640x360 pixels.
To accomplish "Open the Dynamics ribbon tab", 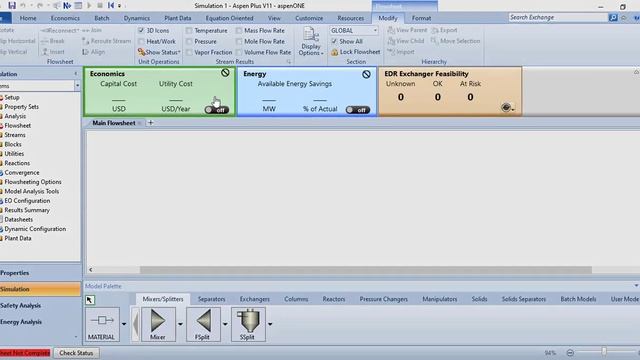I will coord(137,18).
